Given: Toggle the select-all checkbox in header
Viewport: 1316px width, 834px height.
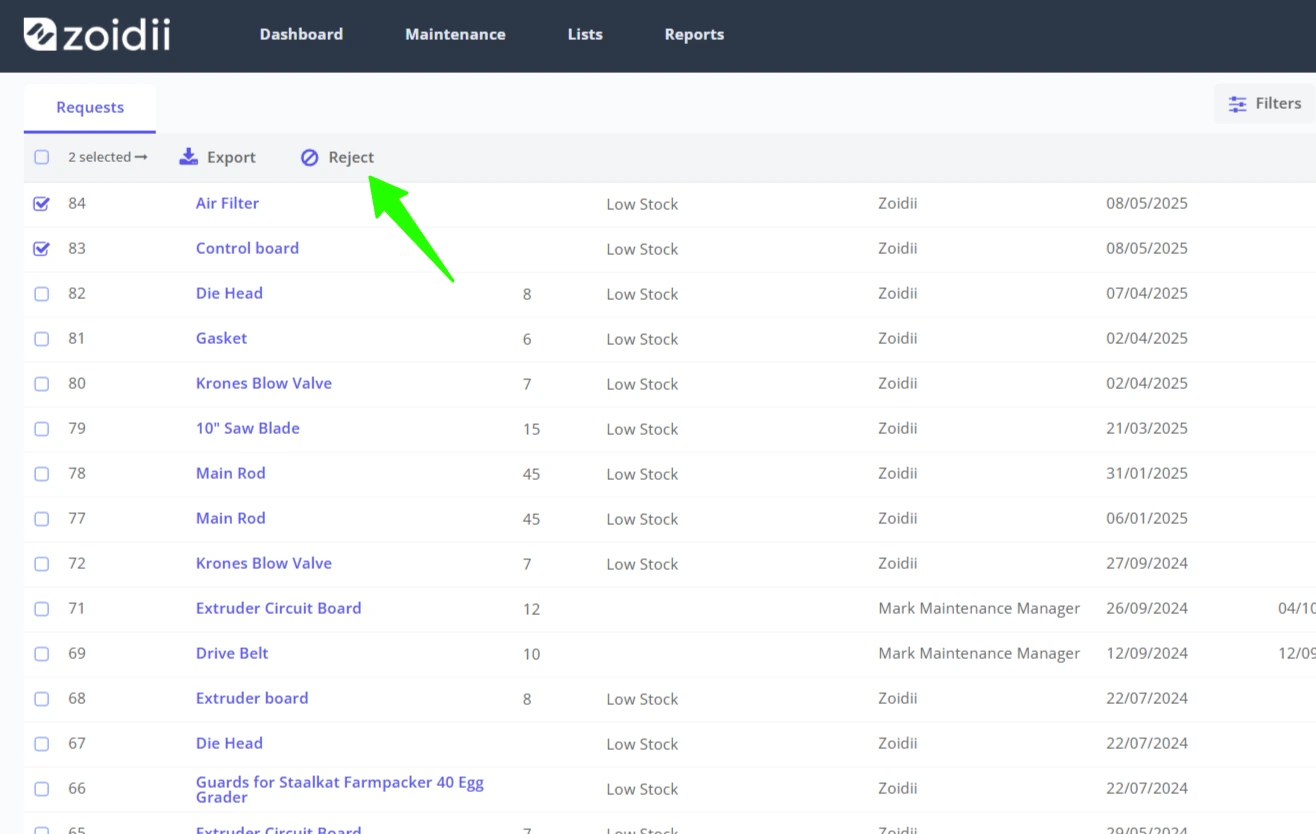Looking at the screenshot, I should 41,157.
